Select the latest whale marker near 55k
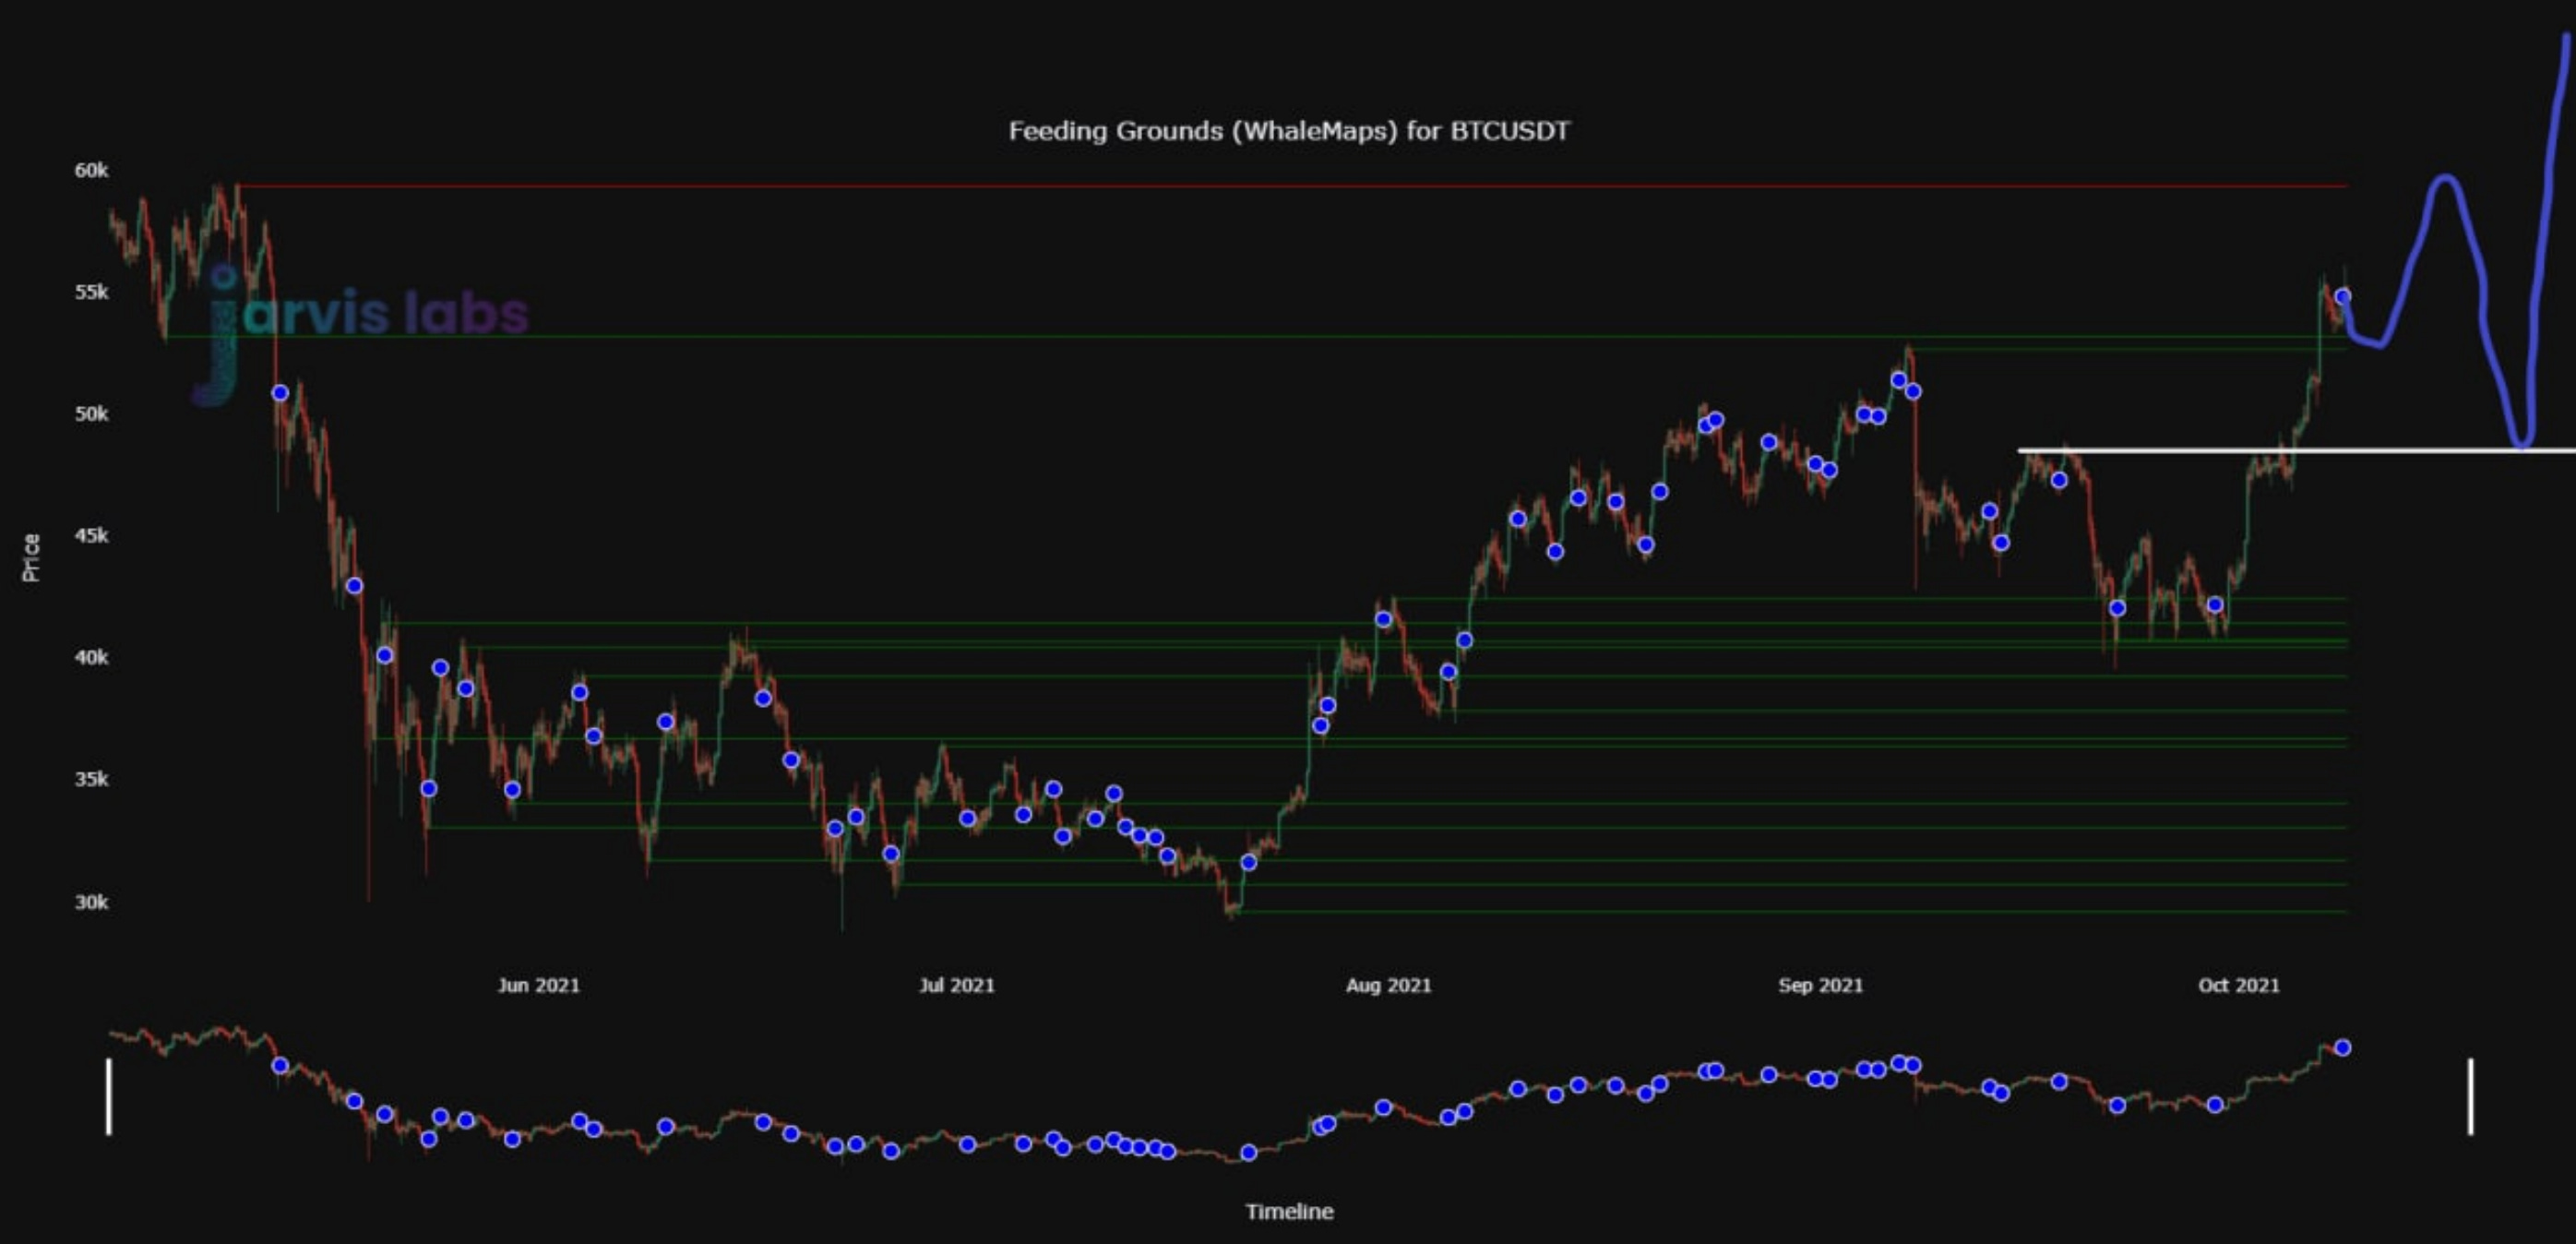This screenshot has width=2576, height=1244. (2342, 296)
